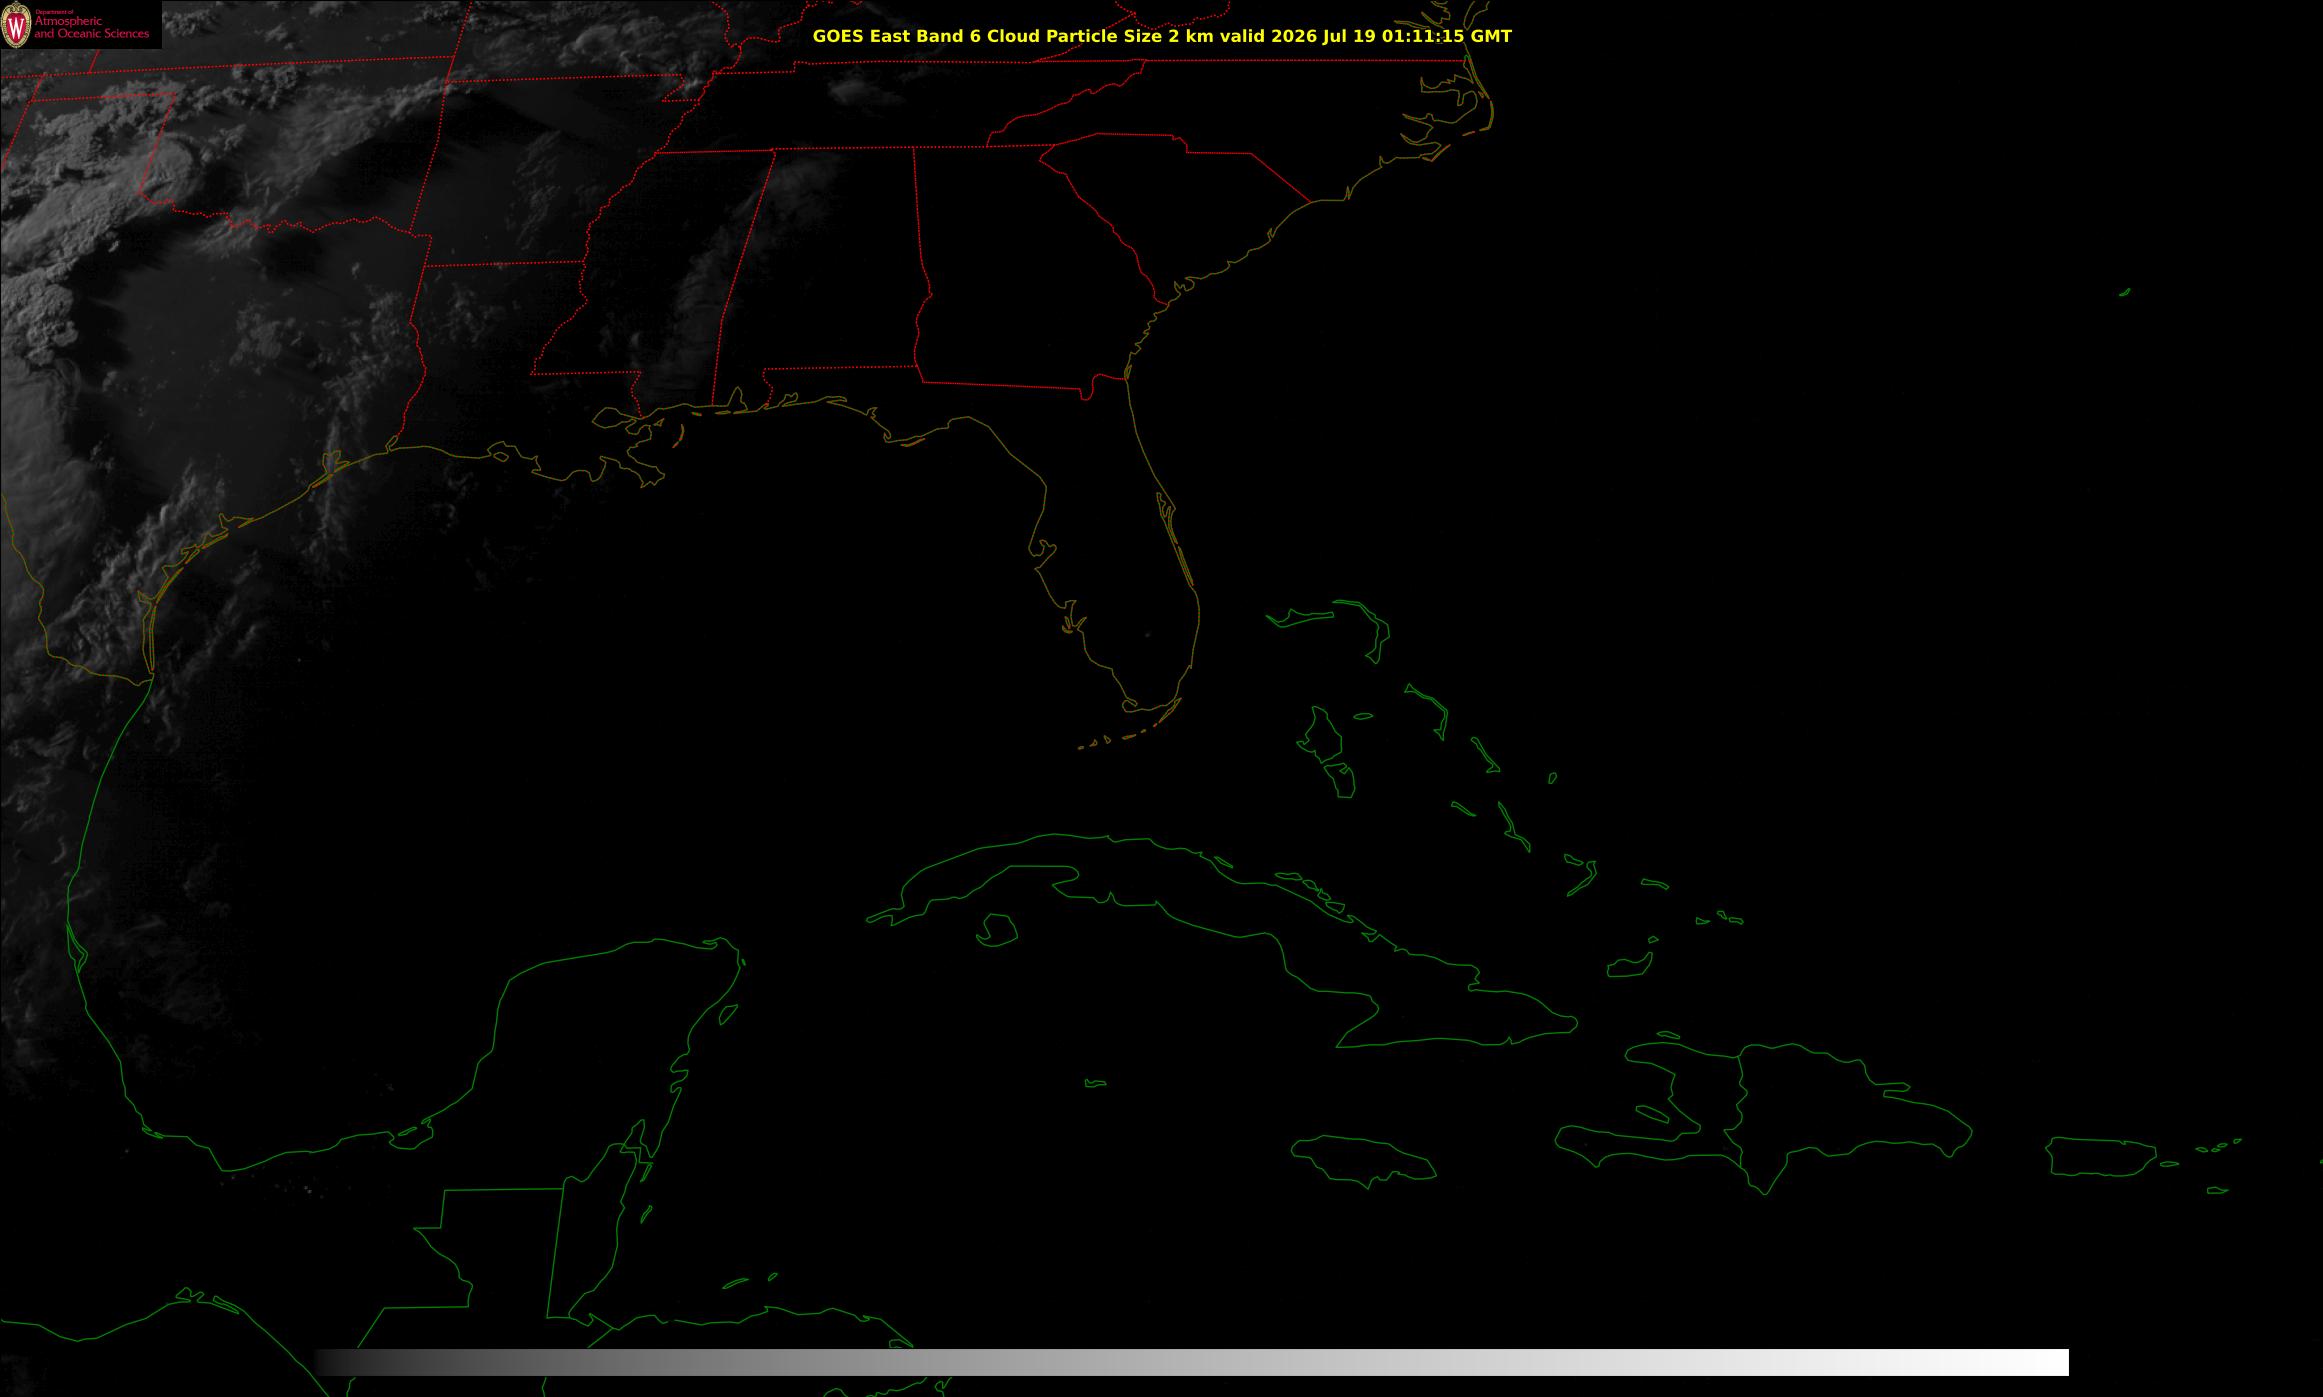
Task: Click the small Bermuda outline in the Atlantic
Action: click(2124, 292)
